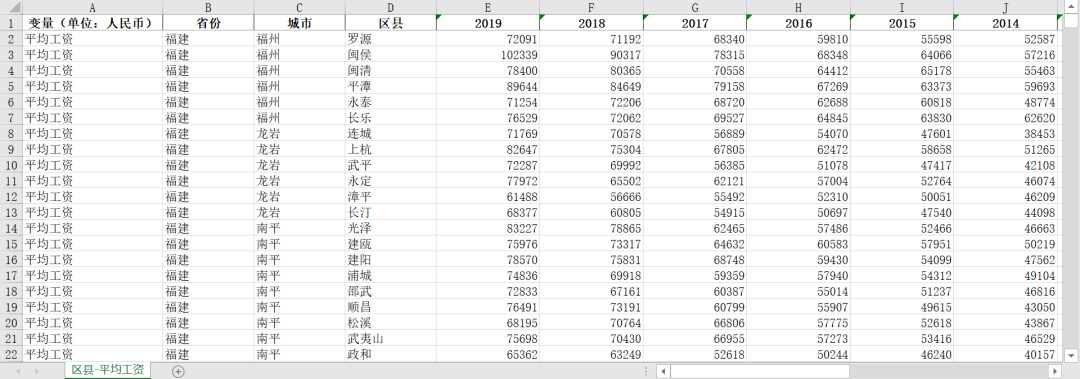This screenshot has height=379, width=1080.
Task: Select row 7 header
Action: 11,118
